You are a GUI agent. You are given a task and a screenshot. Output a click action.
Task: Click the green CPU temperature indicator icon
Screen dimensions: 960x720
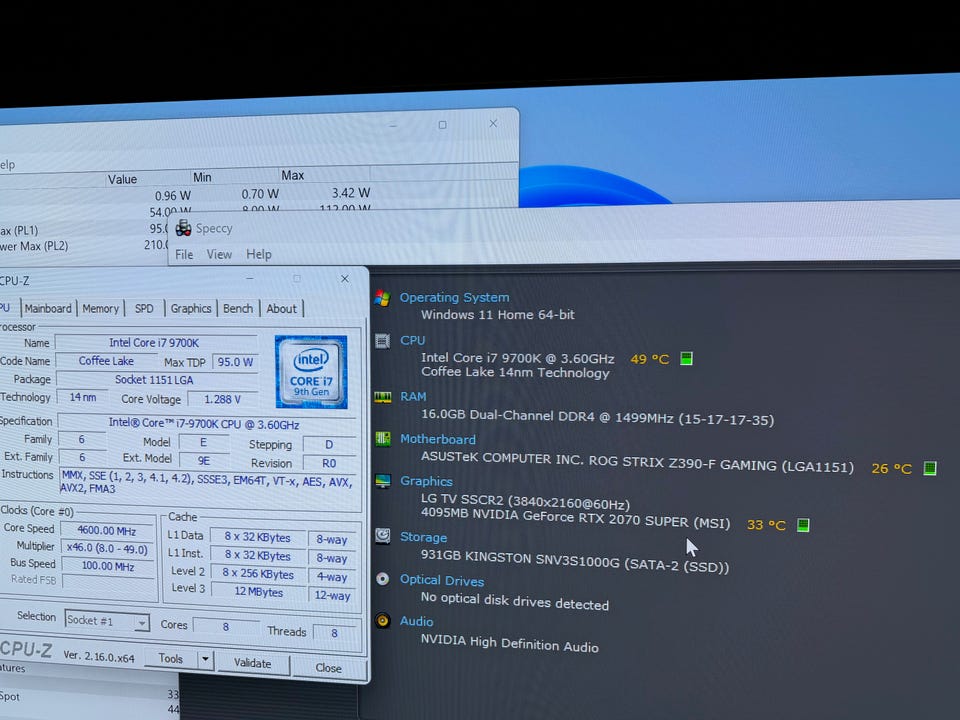pyautogui.click(x=686, y=358)
